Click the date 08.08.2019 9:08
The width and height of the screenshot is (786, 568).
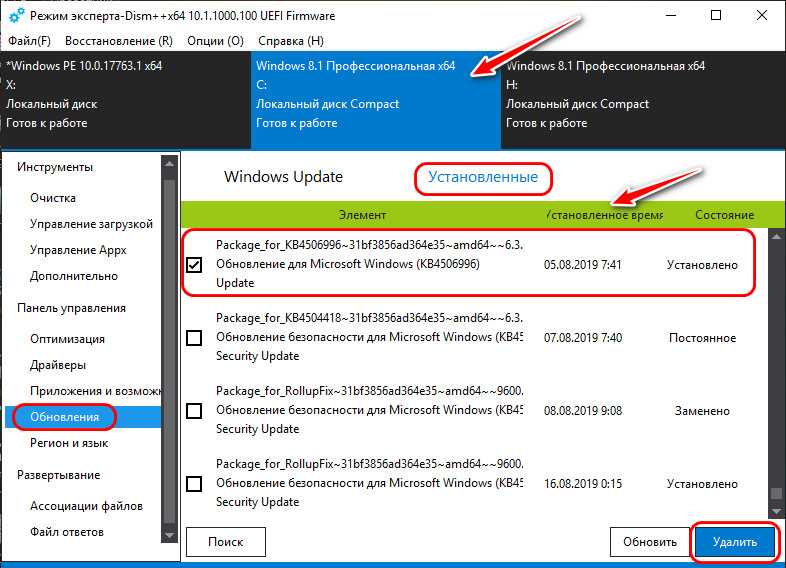pos(582,411)
